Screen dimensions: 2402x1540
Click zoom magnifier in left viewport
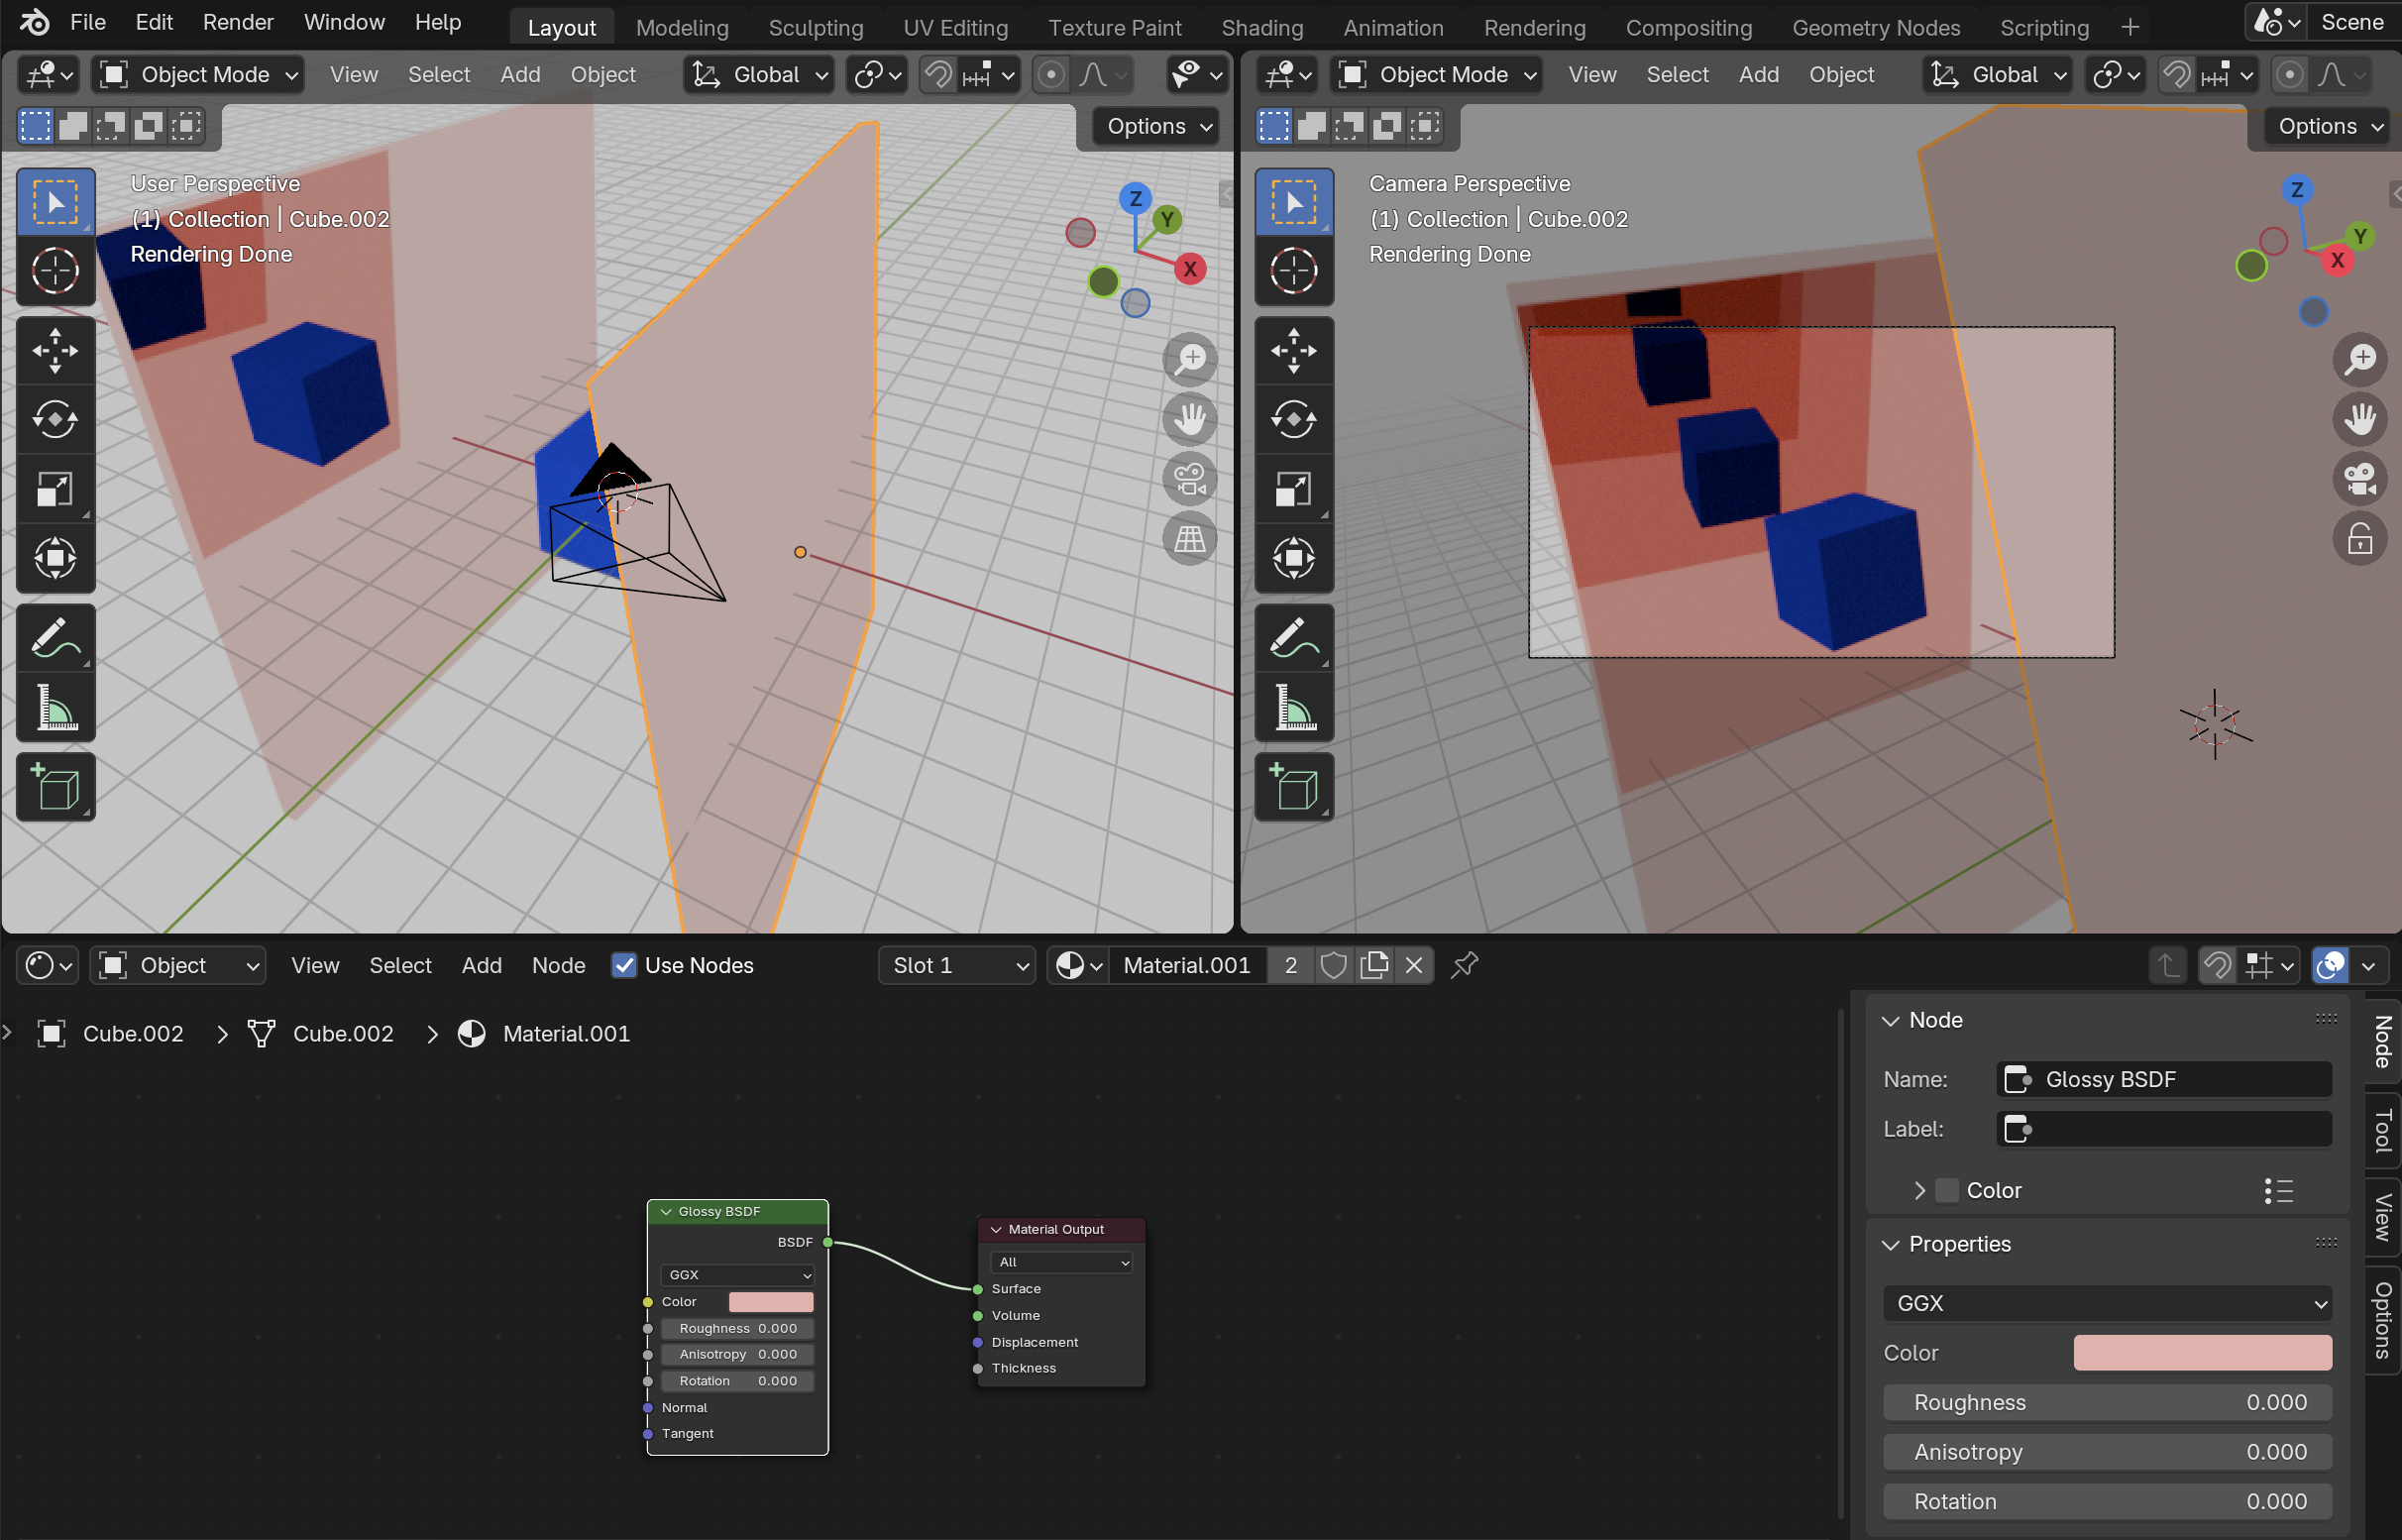coord(1190,359)
